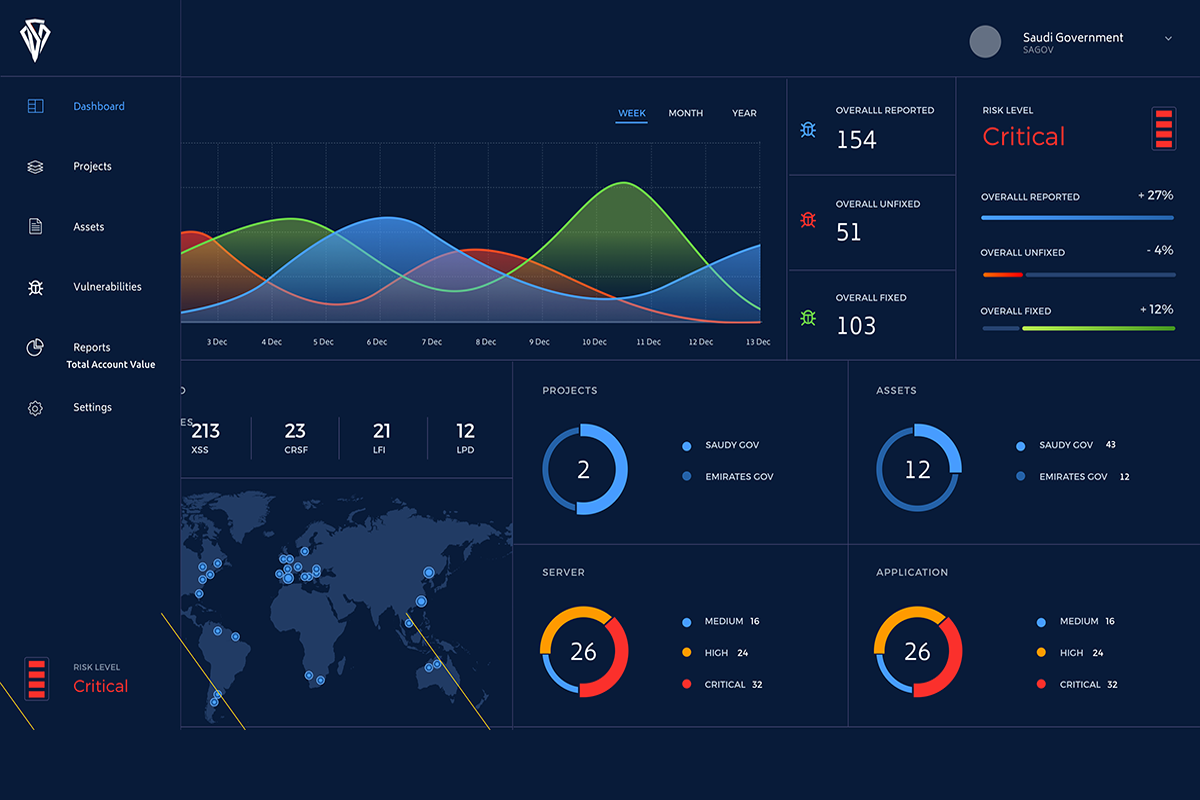
Task: Click the Saudi Government account name
Action: 1073,37
